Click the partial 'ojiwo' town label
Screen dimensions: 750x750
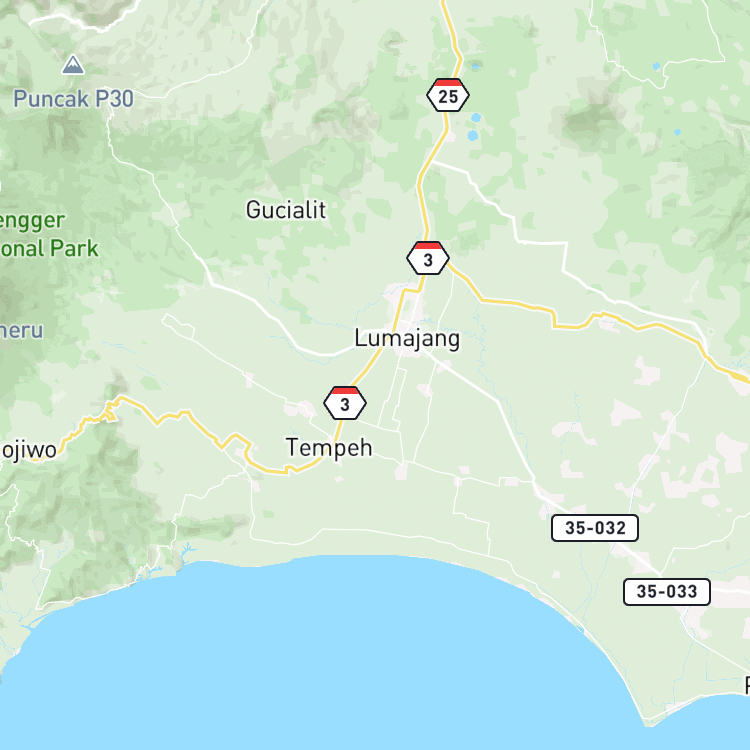(x=28, y=451)
